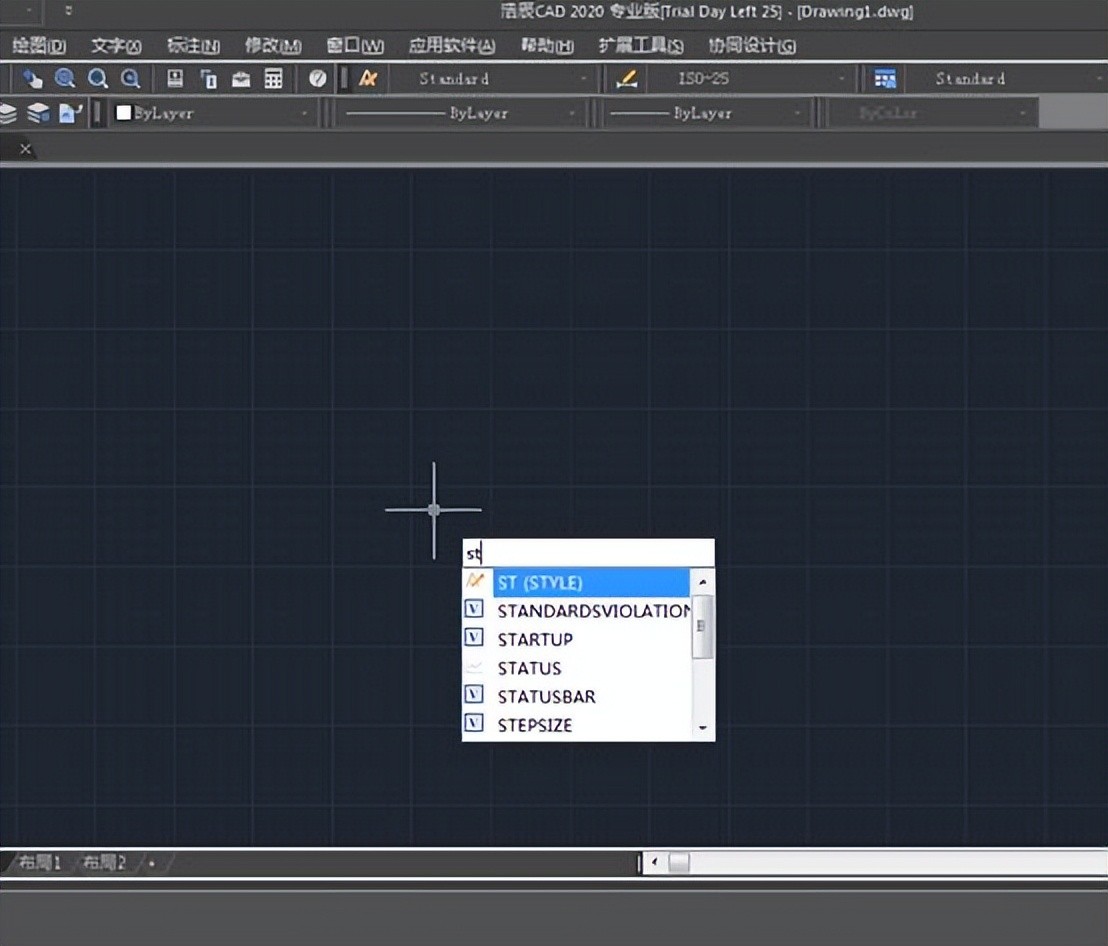The width and height of the screenshot is (1108, 946).
Task: Click the tool palette briefcase icon
Action: click(x=241, y=79)
